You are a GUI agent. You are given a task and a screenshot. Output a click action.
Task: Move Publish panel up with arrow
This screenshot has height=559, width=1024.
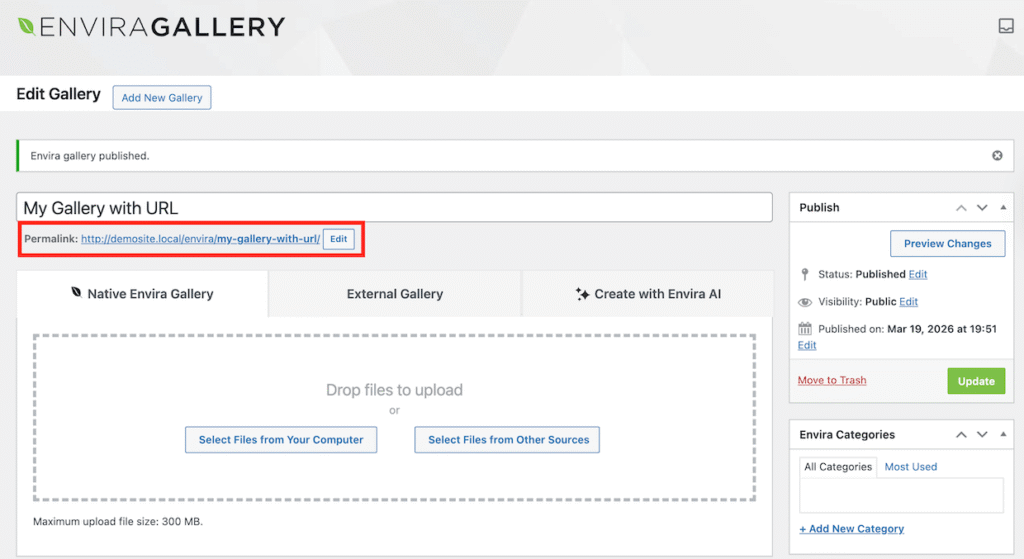[x=961, y=208]
